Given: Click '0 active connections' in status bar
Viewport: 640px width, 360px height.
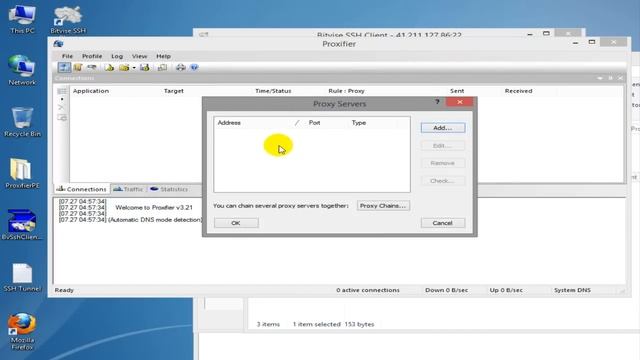Looking at the screenshot, I should pos(368,290).
